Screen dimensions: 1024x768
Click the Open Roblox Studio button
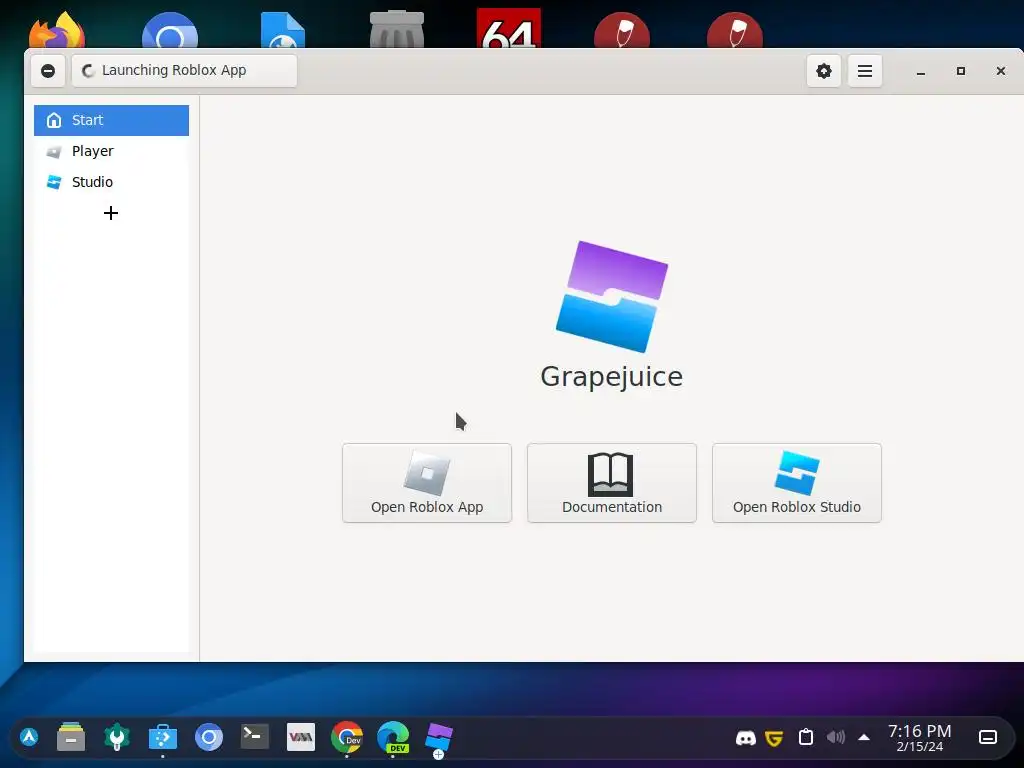pos(797,483)
